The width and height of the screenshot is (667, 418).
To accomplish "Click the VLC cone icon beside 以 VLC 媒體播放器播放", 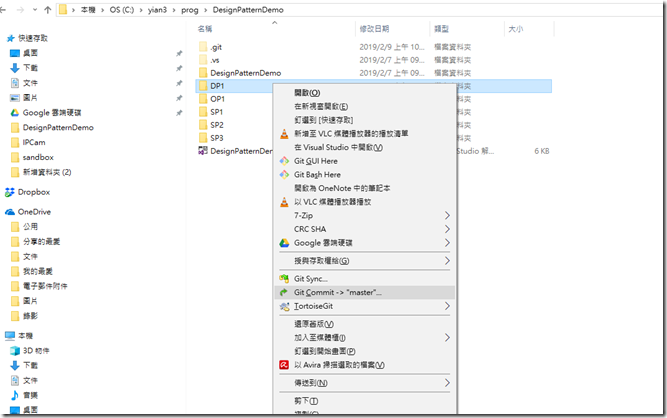I will point(284,202).
